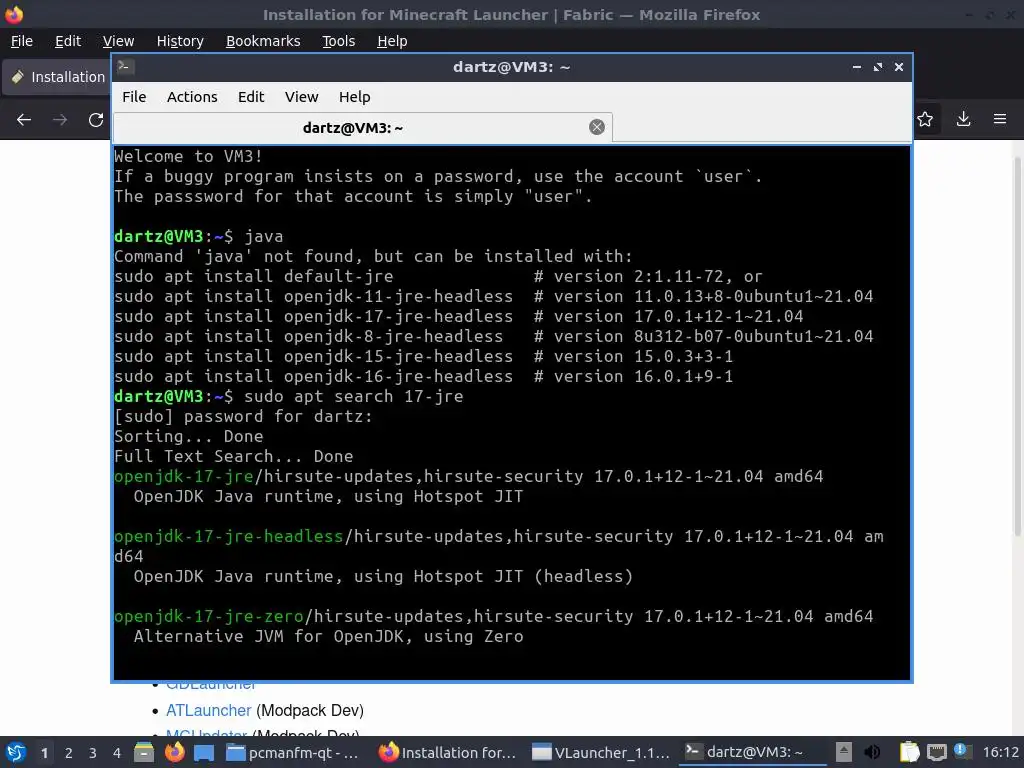This screenshot has width=1024, height=768.
Task: Open the Firefox downloads panel
Action: coord(963,119)
